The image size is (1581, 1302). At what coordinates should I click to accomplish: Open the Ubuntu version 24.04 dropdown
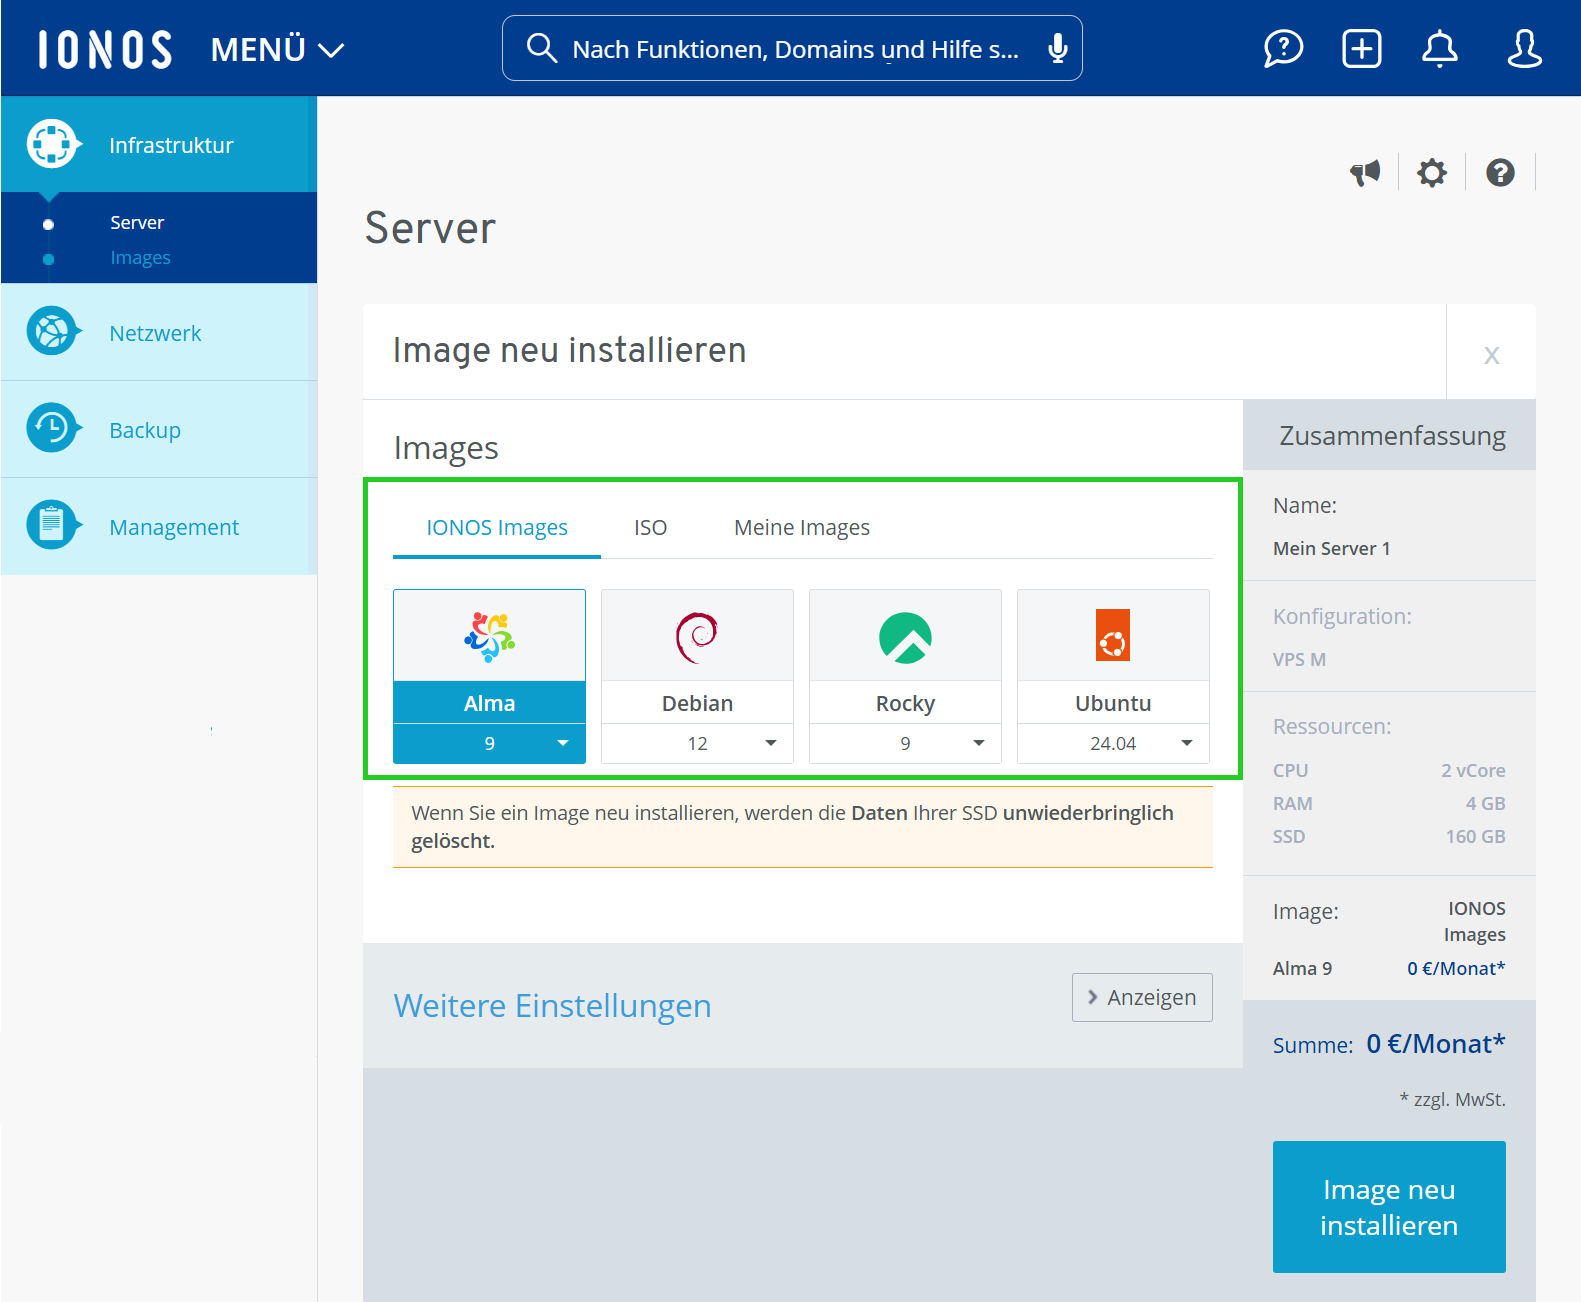click(1113, 743)
